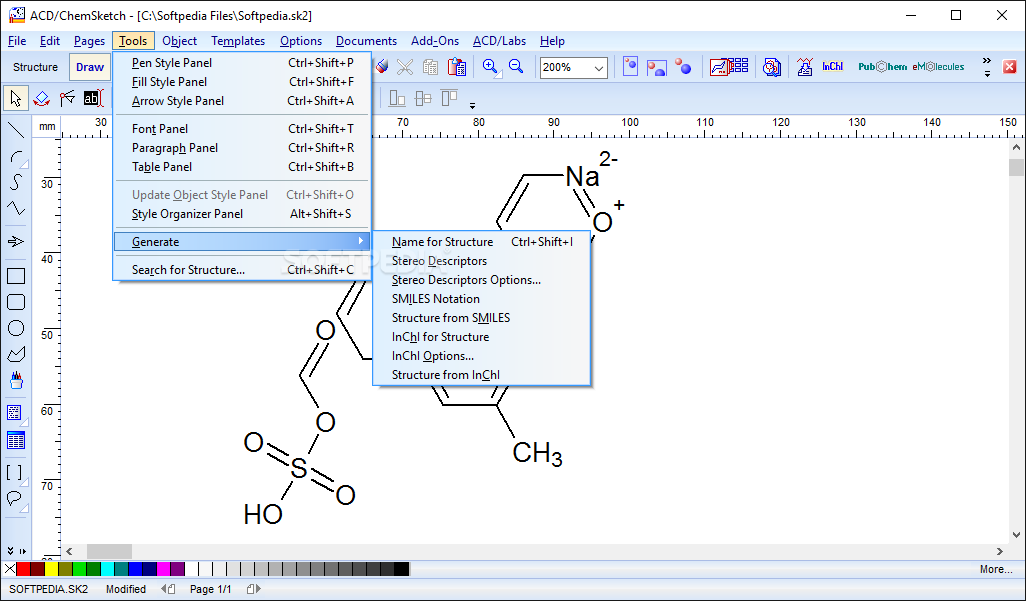This screenshot has width=1026, height=601.
Task: Choose Stereo Descriptors Options...
Action: point(482,280)
